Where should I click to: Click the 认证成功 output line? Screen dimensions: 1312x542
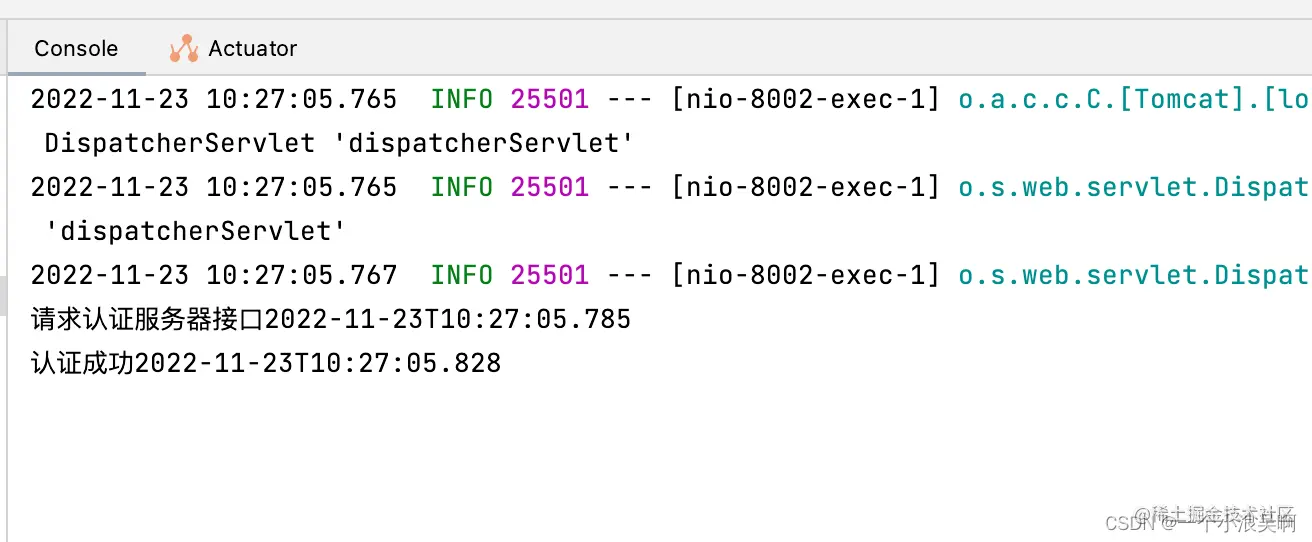pos(266,363)
